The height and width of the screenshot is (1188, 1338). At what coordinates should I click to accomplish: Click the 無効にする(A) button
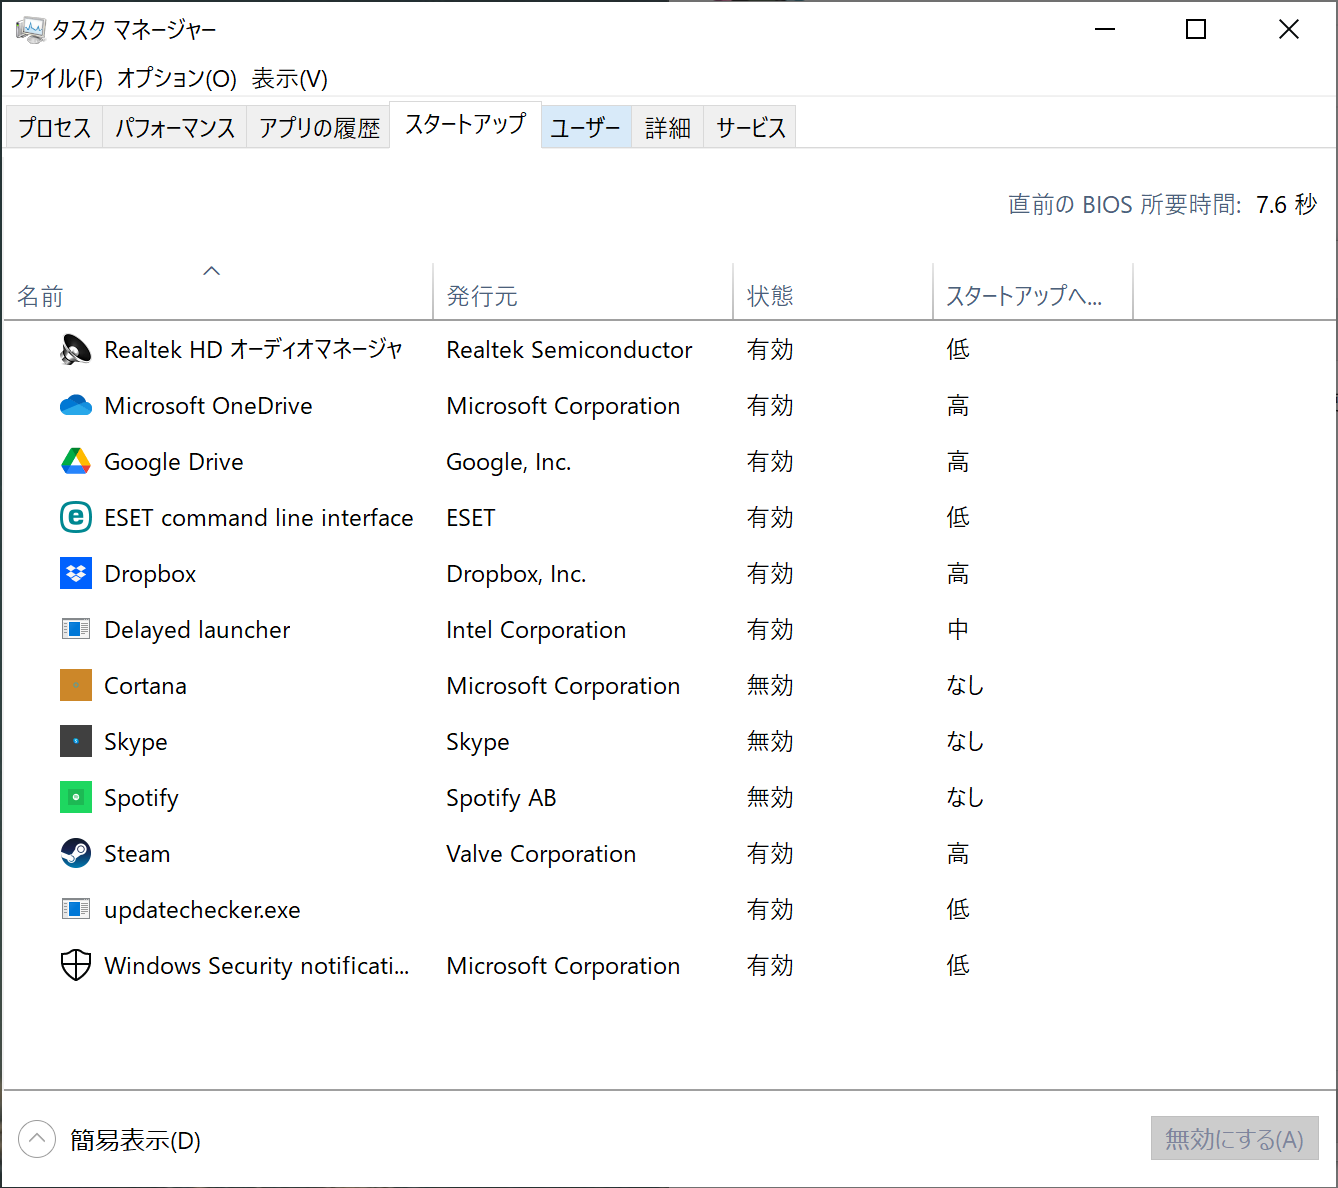click(x=1235, y=1138)
